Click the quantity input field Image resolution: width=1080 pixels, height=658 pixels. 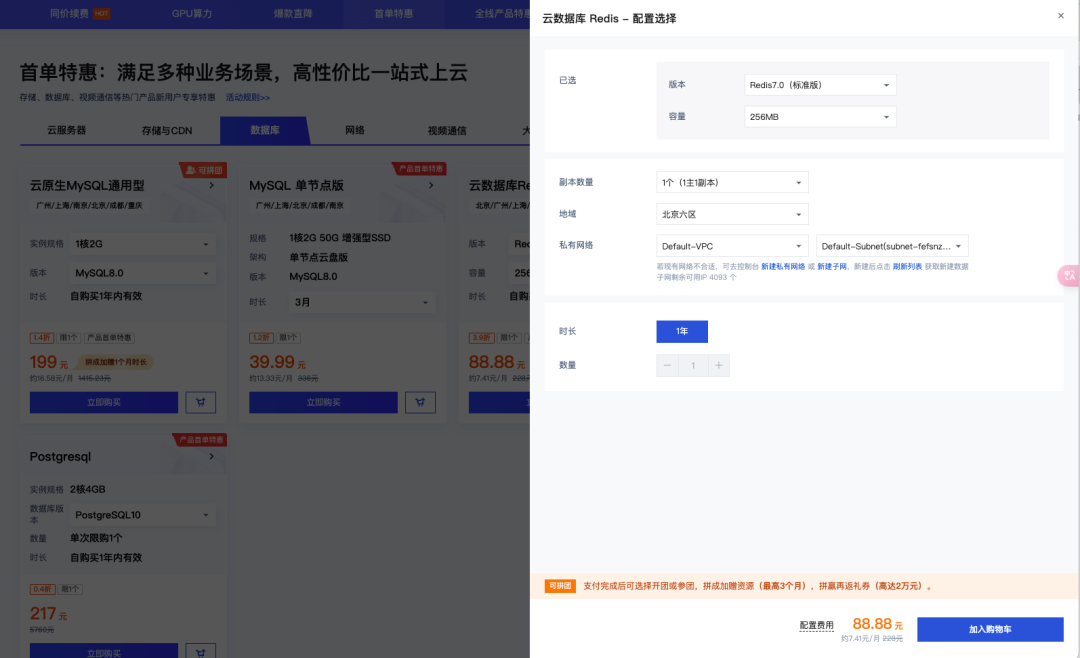coord(693,365)
